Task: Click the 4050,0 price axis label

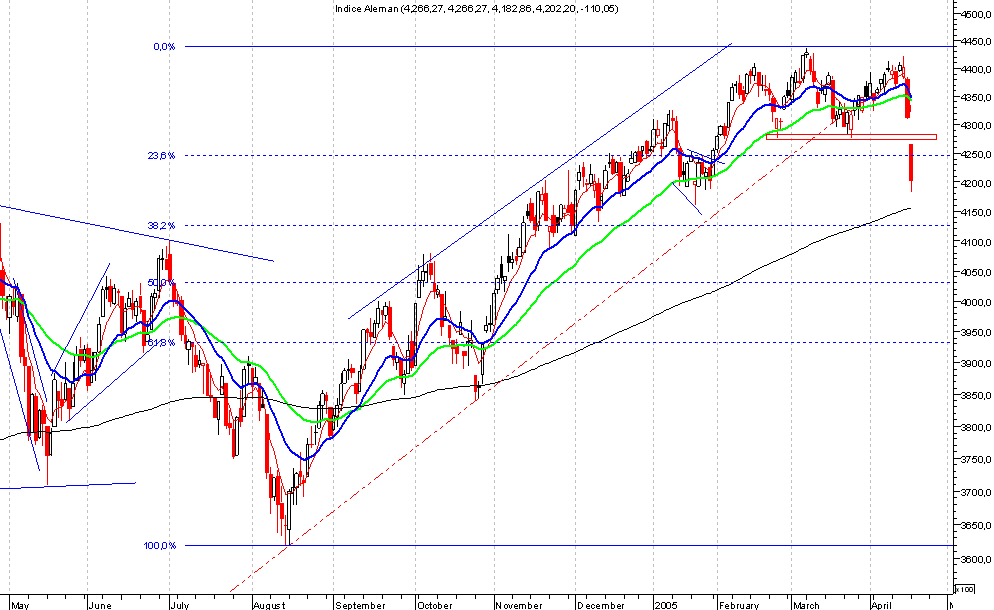Action: (976, 273)
